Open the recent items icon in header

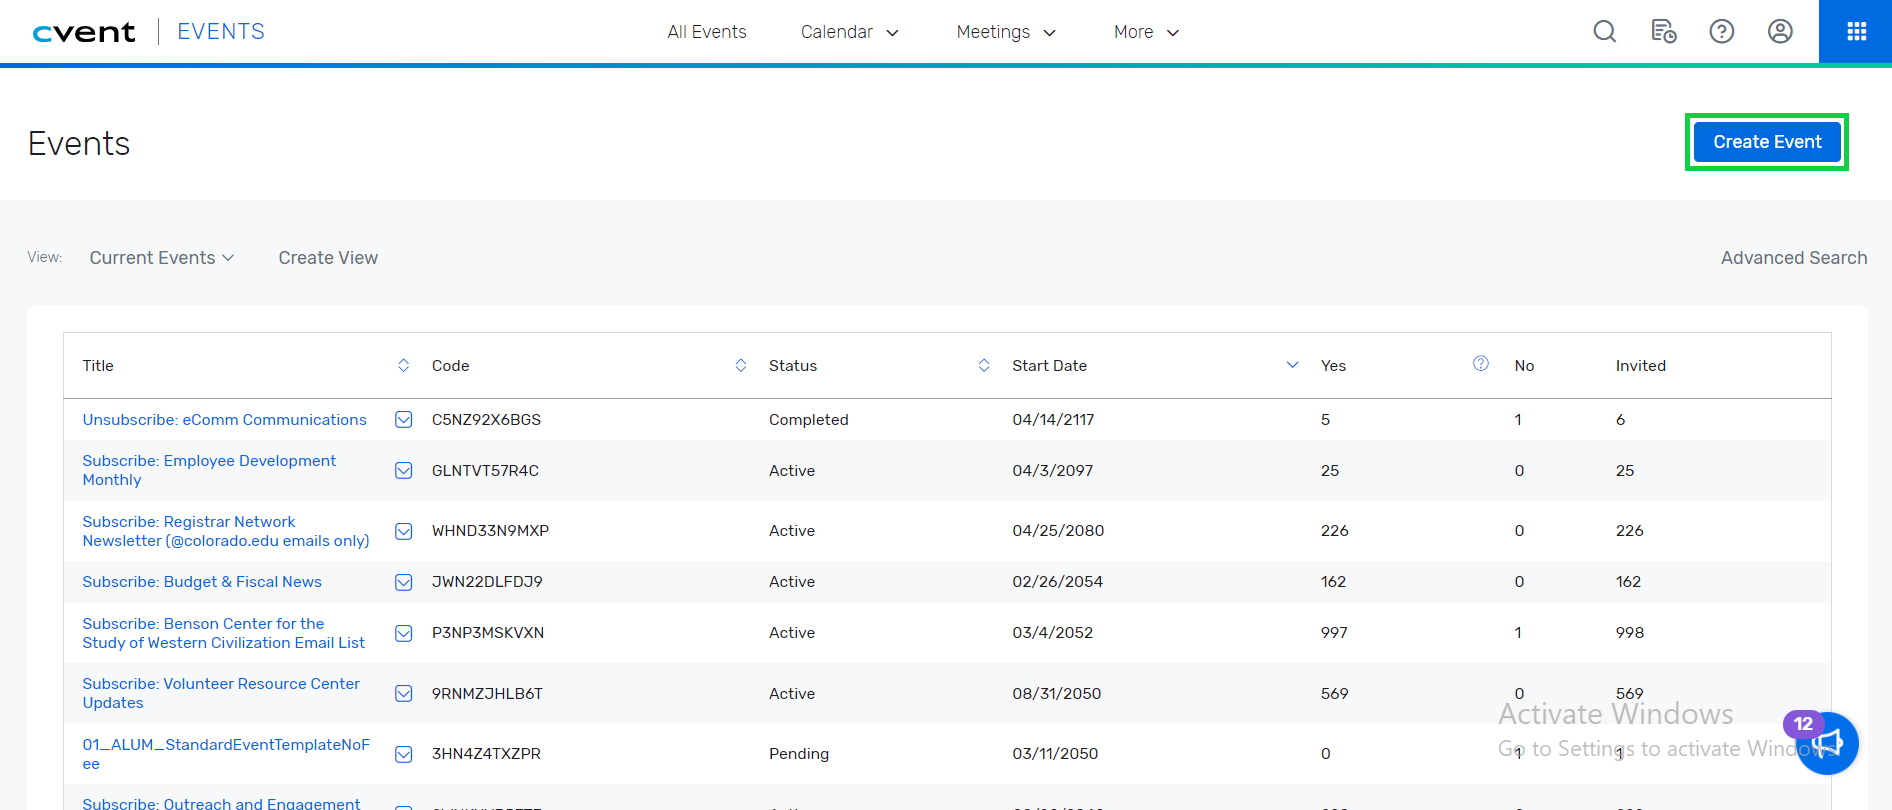(x=1663, y=32)
